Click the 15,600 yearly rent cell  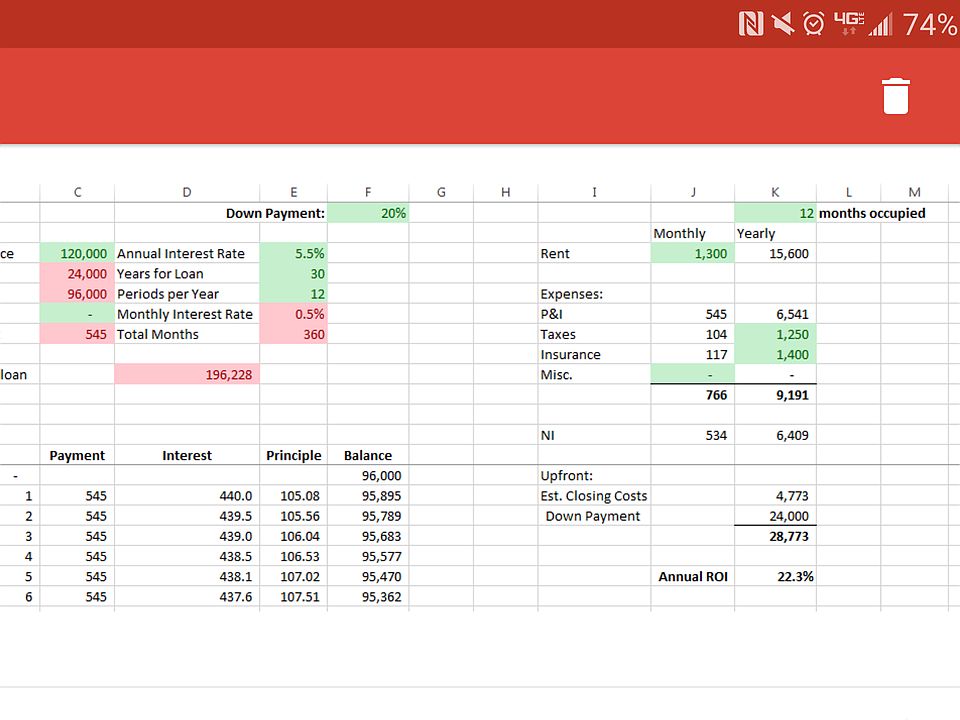pyautogui.click(x=776, y=253)
